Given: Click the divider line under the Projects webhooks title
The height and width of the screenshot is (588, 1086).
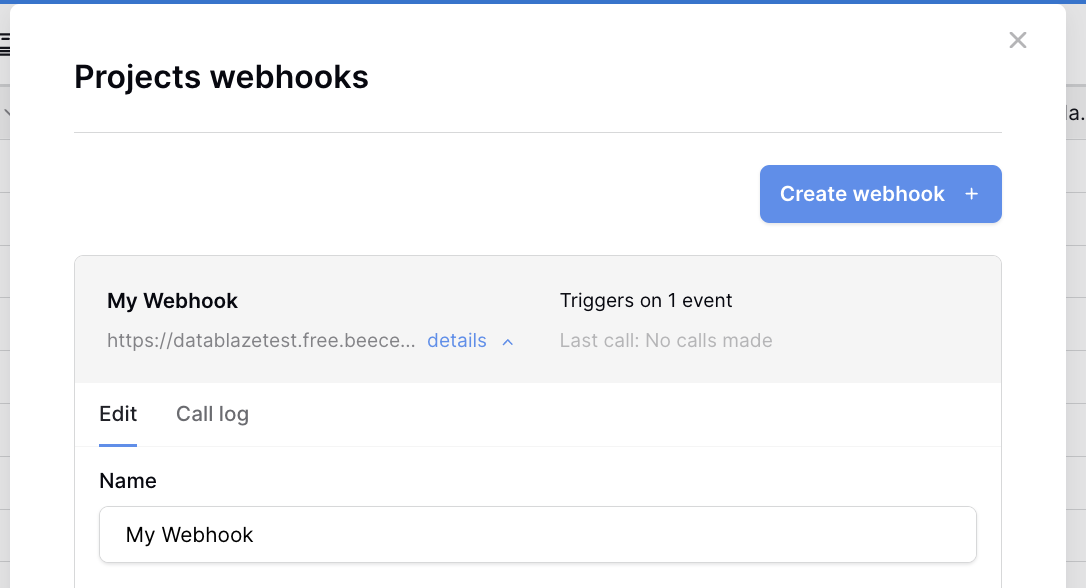Looking at the screenshot, I should click(537, 132).
